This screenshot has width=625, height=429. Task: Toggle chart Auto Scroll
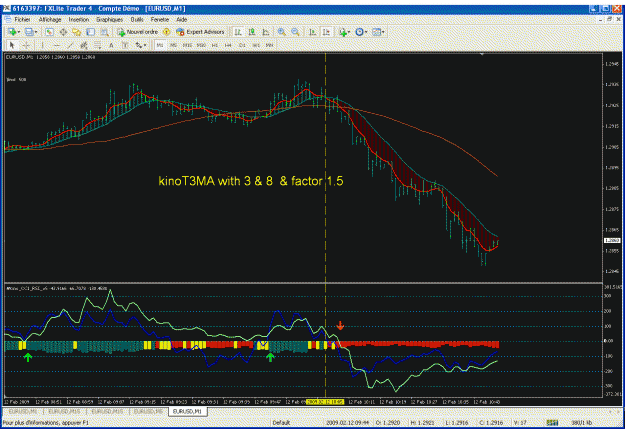pos(312,32)
